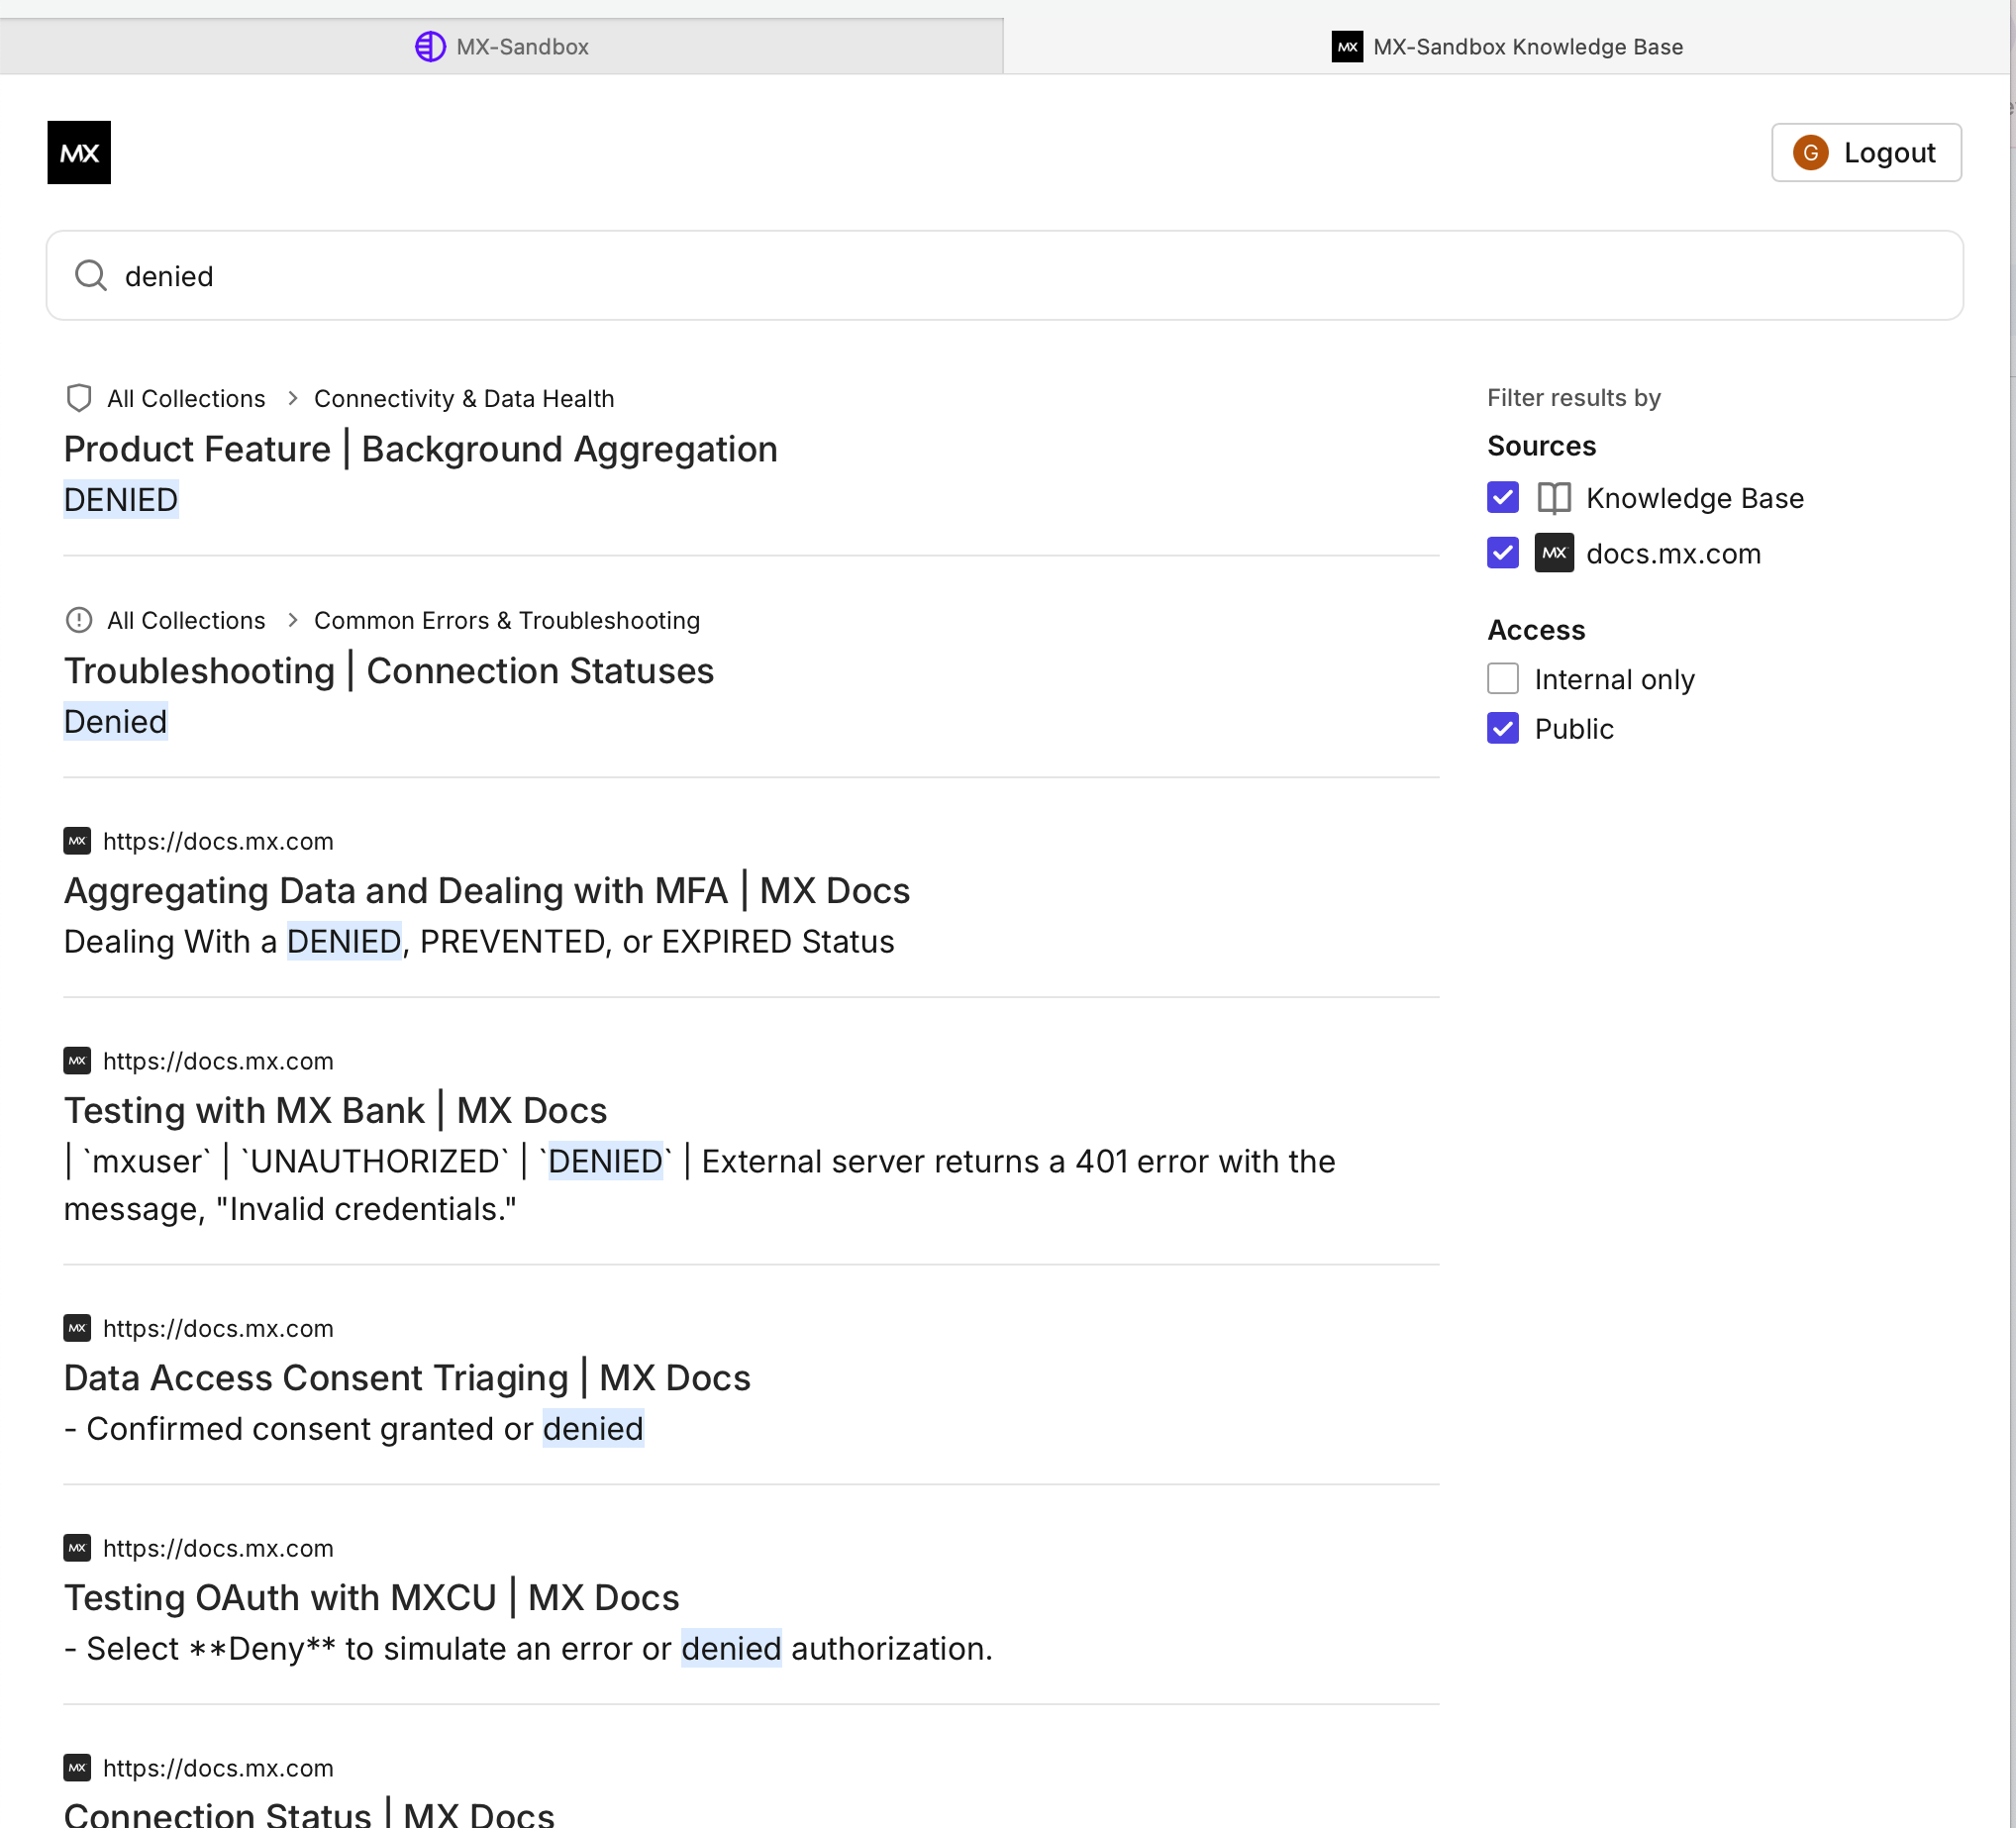Click the docs.mx.com MX source icon
The image size is (2016, 1828).
(x=1554, y=553)
